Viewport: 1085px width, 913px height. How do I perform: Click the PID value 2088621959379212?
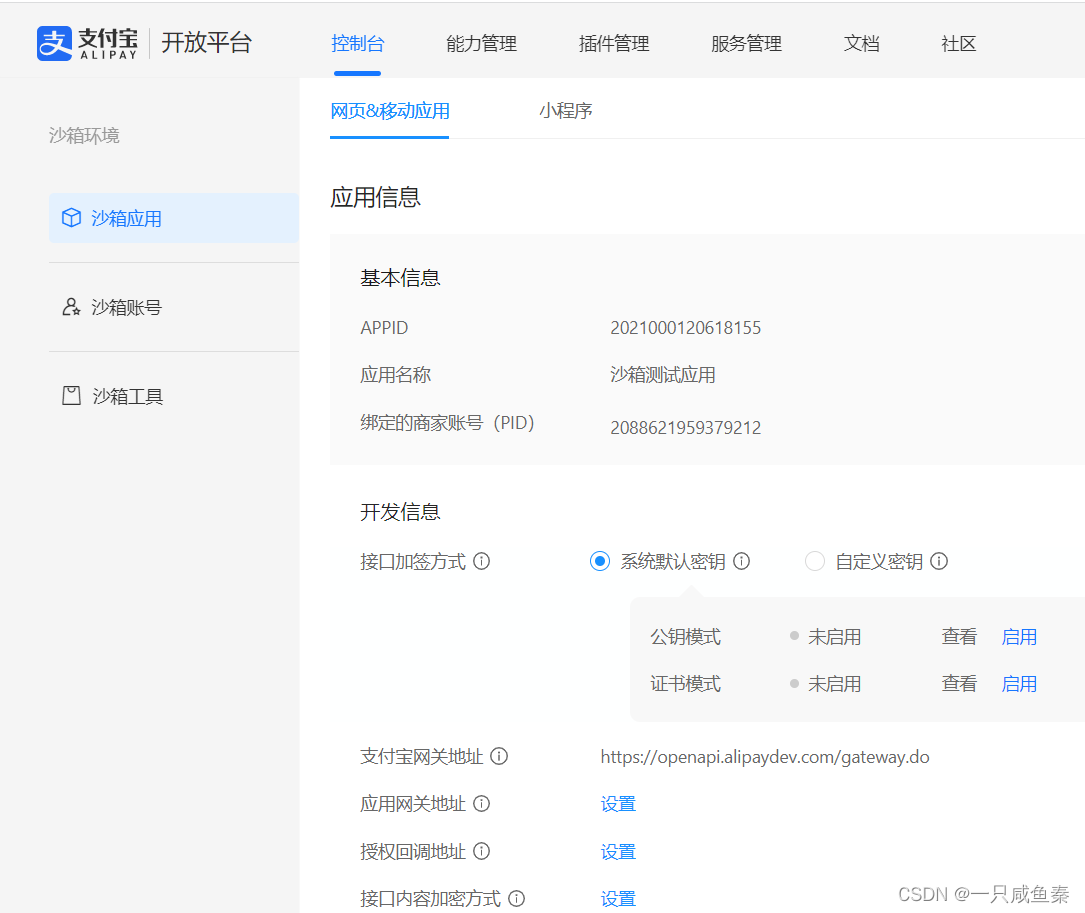686,427
